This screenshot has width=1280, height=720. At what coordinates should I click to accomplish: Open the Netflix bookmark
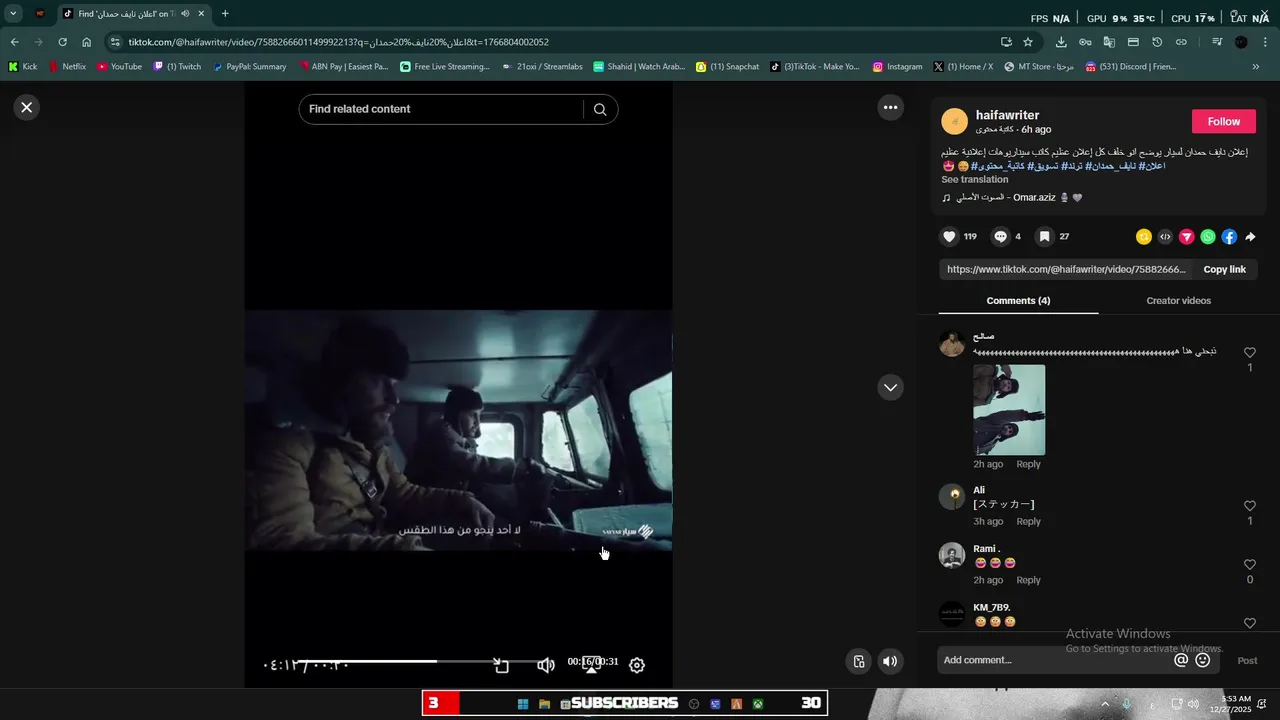click(x=67, y=67)
